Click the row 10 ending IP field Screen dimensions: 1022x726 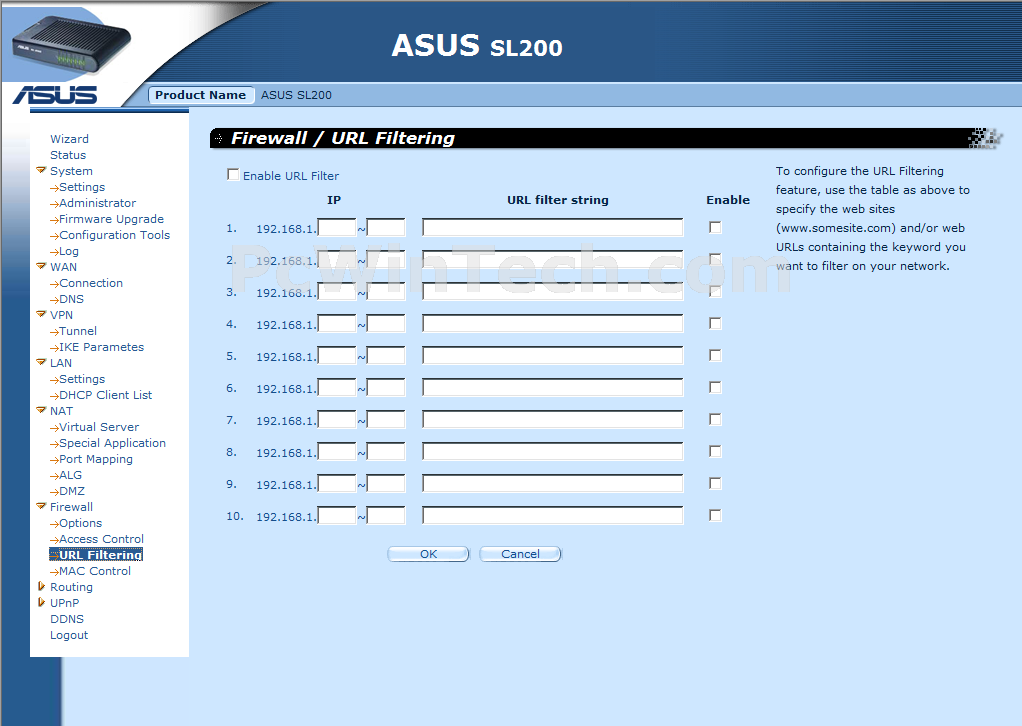pos(386,515)
